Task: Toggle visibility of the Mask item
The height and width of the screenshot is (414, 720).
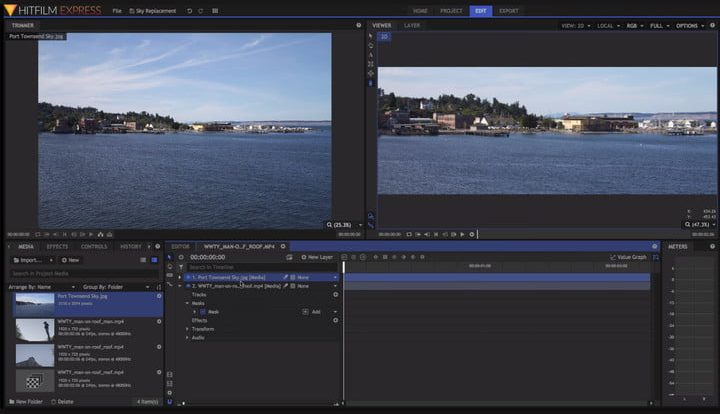Action: [202, 312]
